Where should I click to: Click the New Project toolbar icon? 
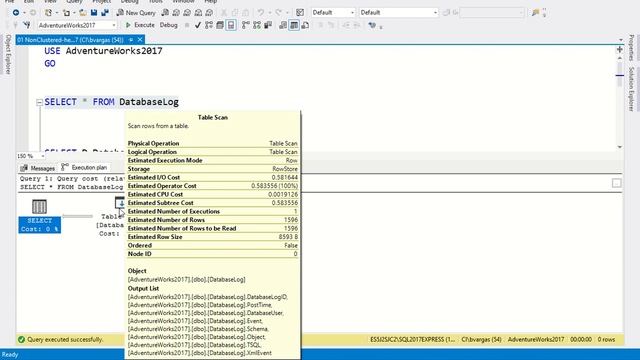click(x=48, y=13)
